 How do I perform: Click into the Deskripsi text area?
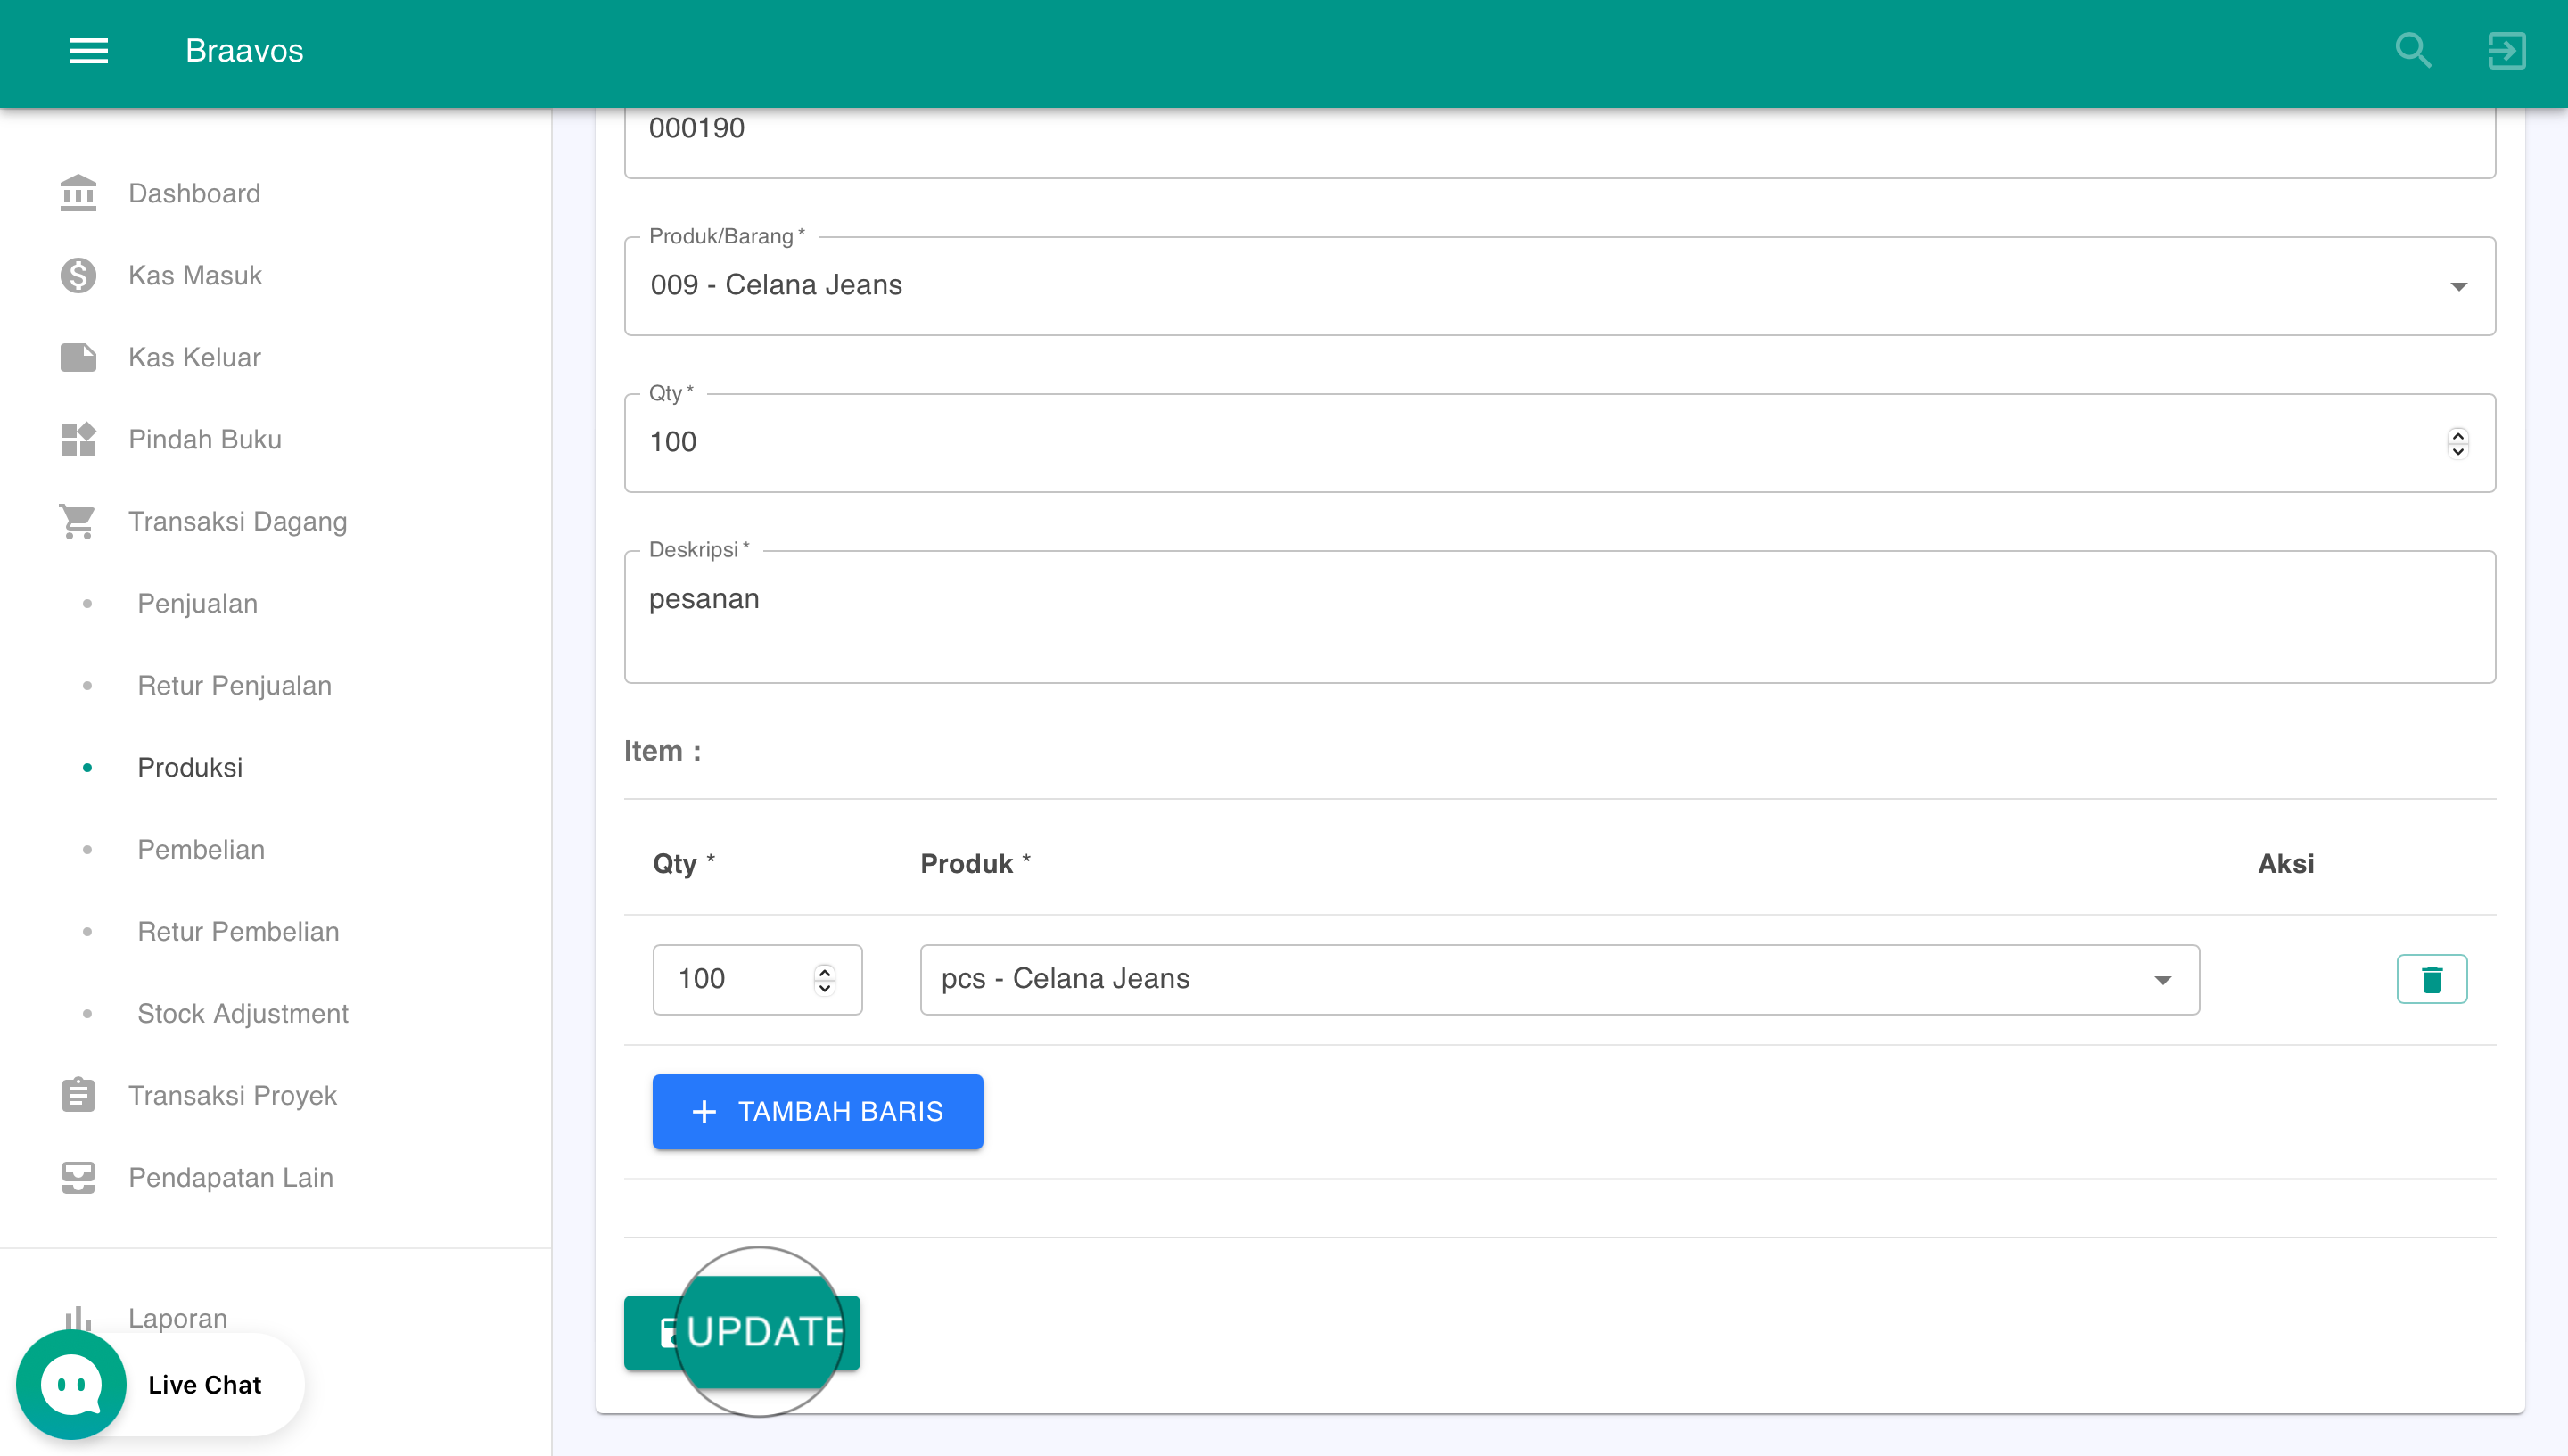pos(1559,616)
